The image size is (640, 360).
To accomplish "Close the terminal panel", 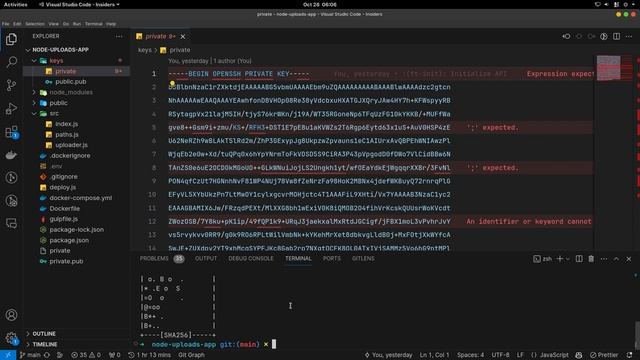I will tap(629, 259).
